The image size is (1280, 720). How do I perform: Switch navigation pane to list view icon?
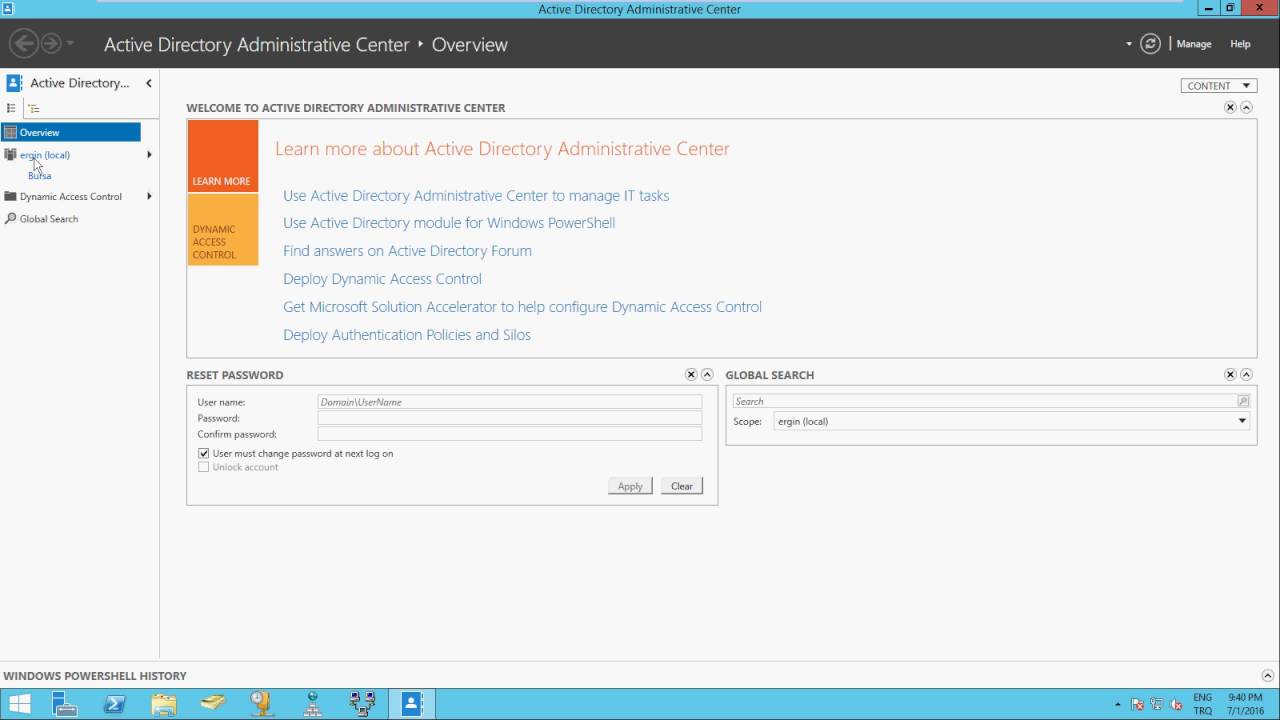tap(12, 108)
